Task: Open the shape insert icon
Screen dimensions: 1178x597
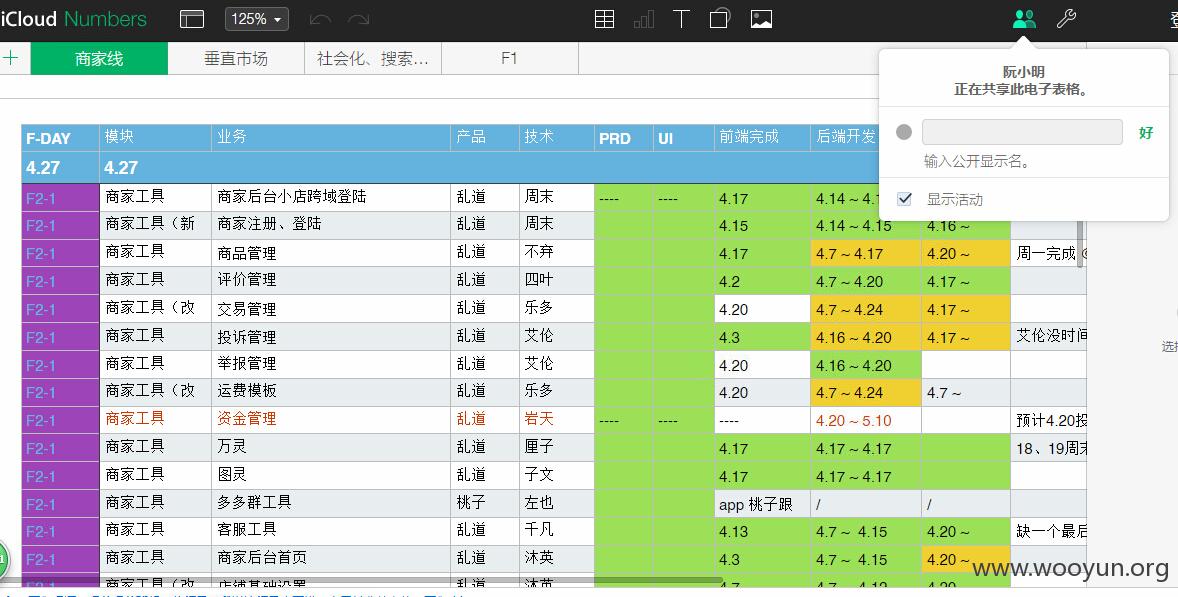Action: pyautogui.click(x=720, y=20)
